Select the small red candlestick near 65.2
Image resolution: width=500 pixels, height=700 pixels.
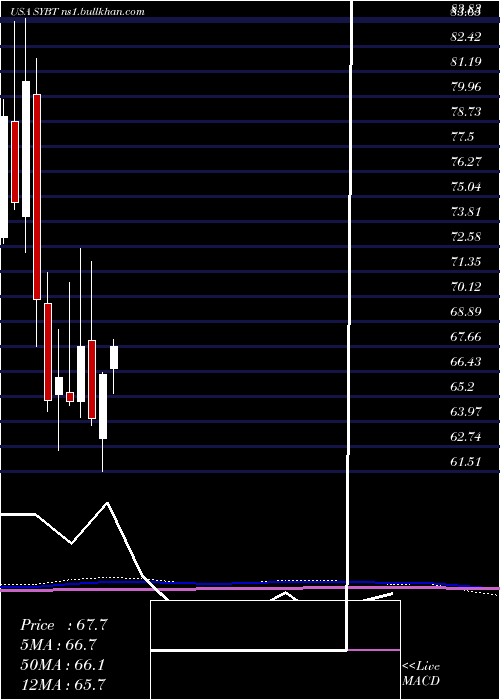click(70, 397)
